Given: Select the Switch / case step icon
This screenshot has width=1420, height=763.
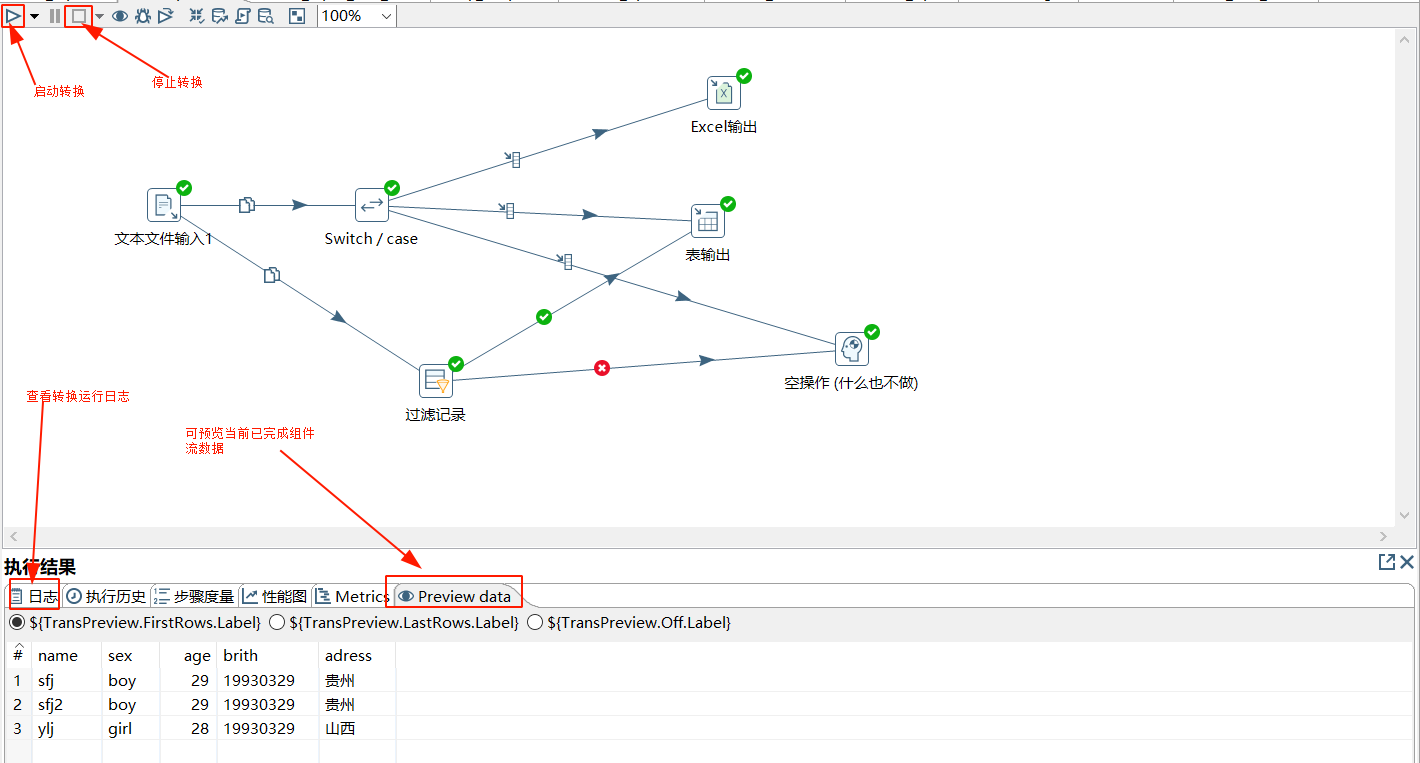Looking at the screenshot, I should pos(372,205).
